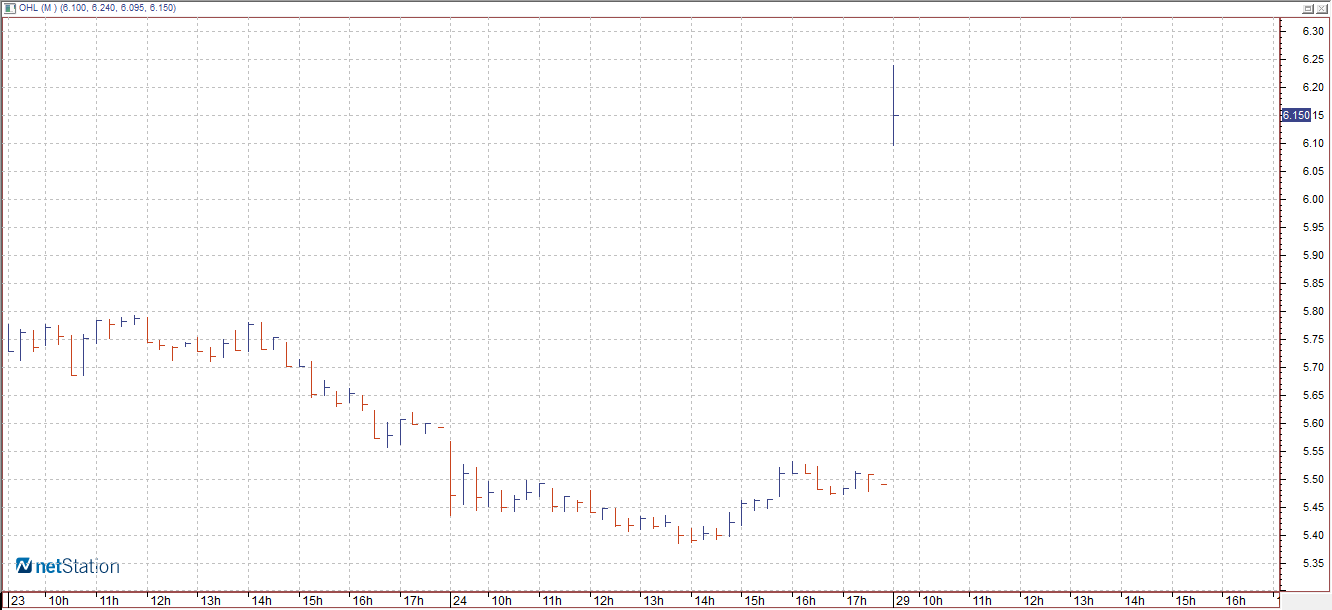This screenshot has height=610, width=1332.
Task: Select the 5.75 price axis label
Action: point(1313,339)
